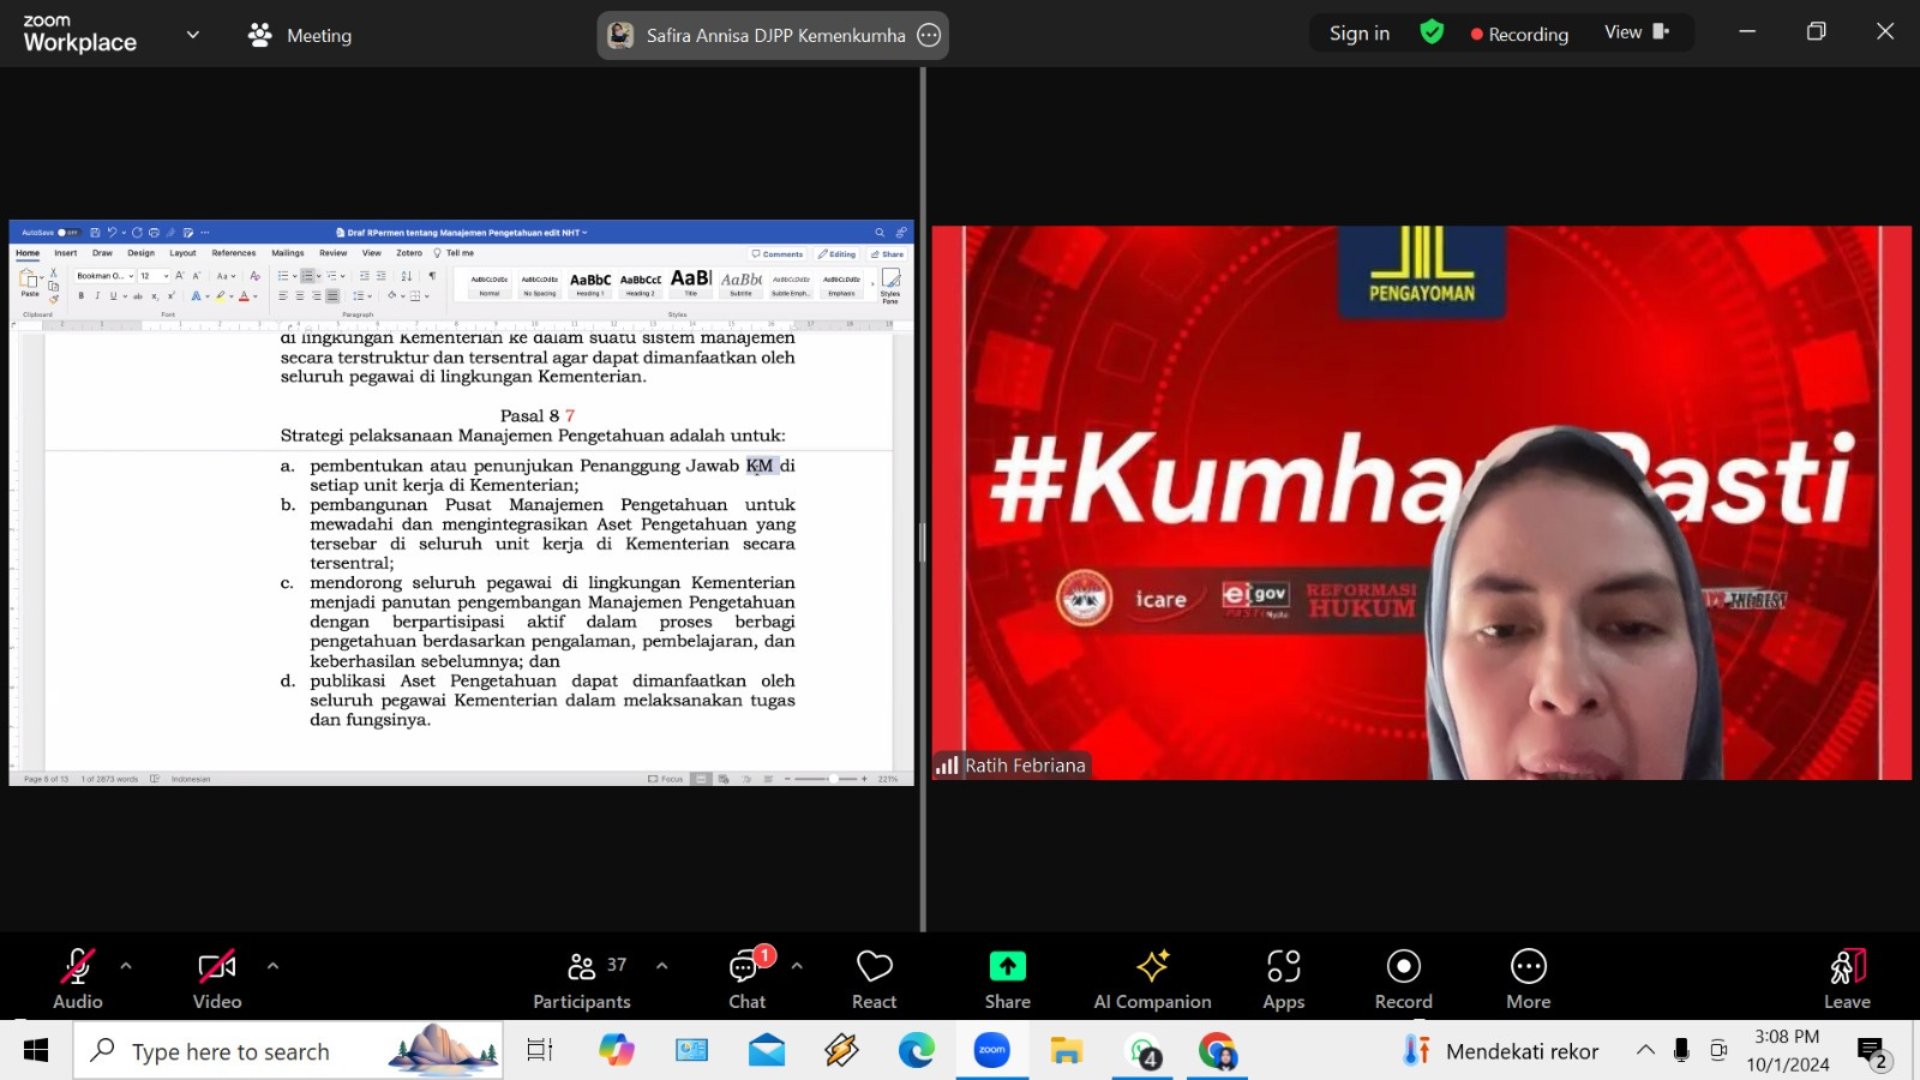Open the References ribbon tab
1920x1080 pixels.
[x=234, y=254]
